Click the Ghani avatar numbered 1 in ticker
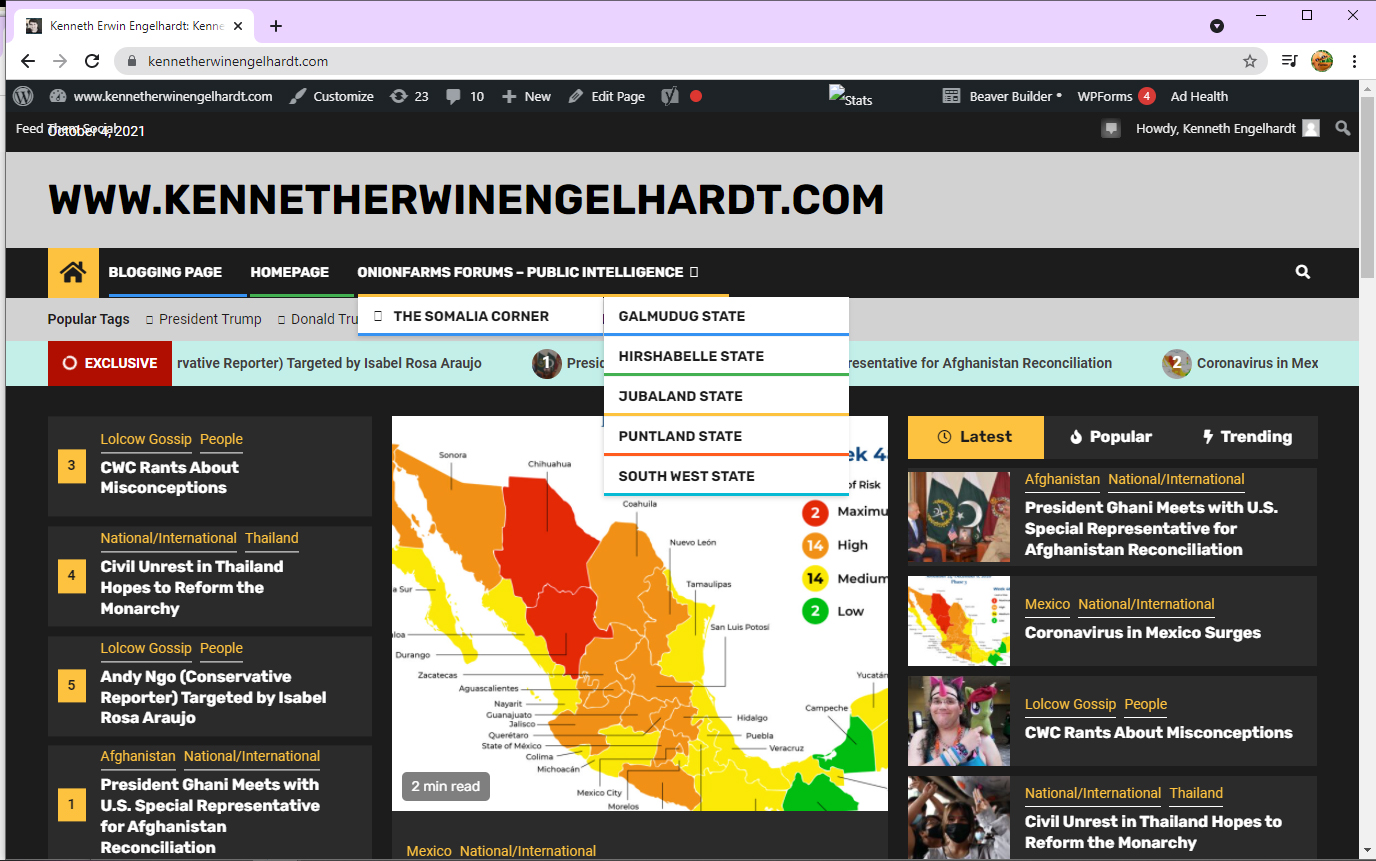 (x=546, y=363)
